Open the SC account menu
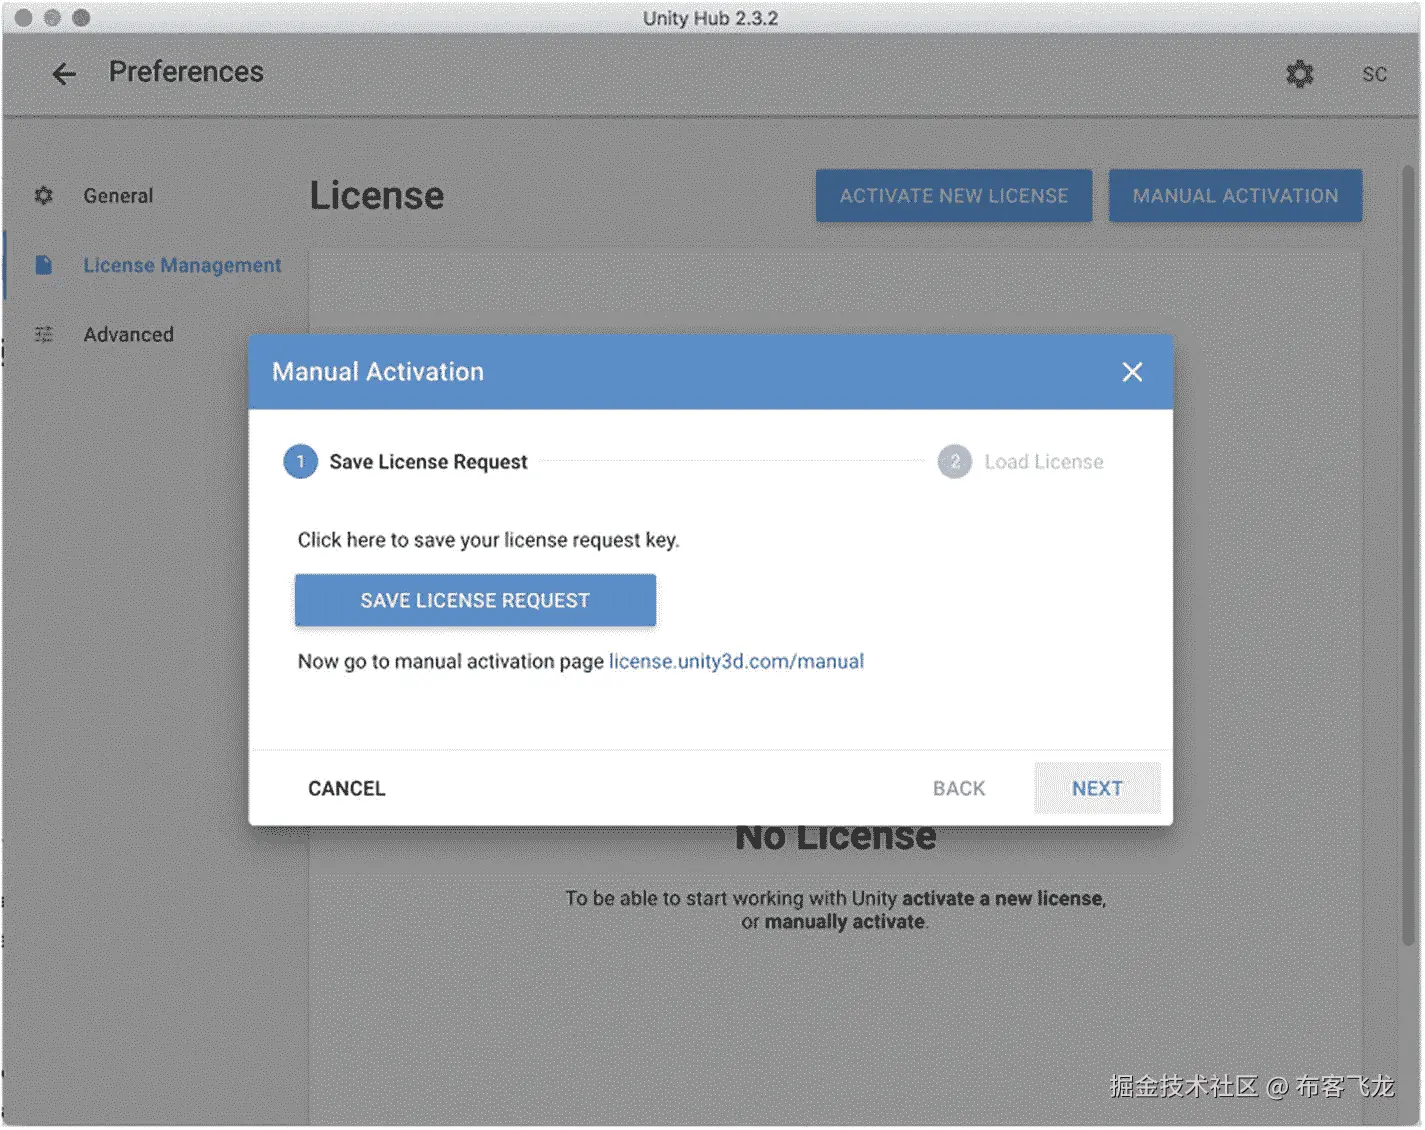 tap(1375, 74)
